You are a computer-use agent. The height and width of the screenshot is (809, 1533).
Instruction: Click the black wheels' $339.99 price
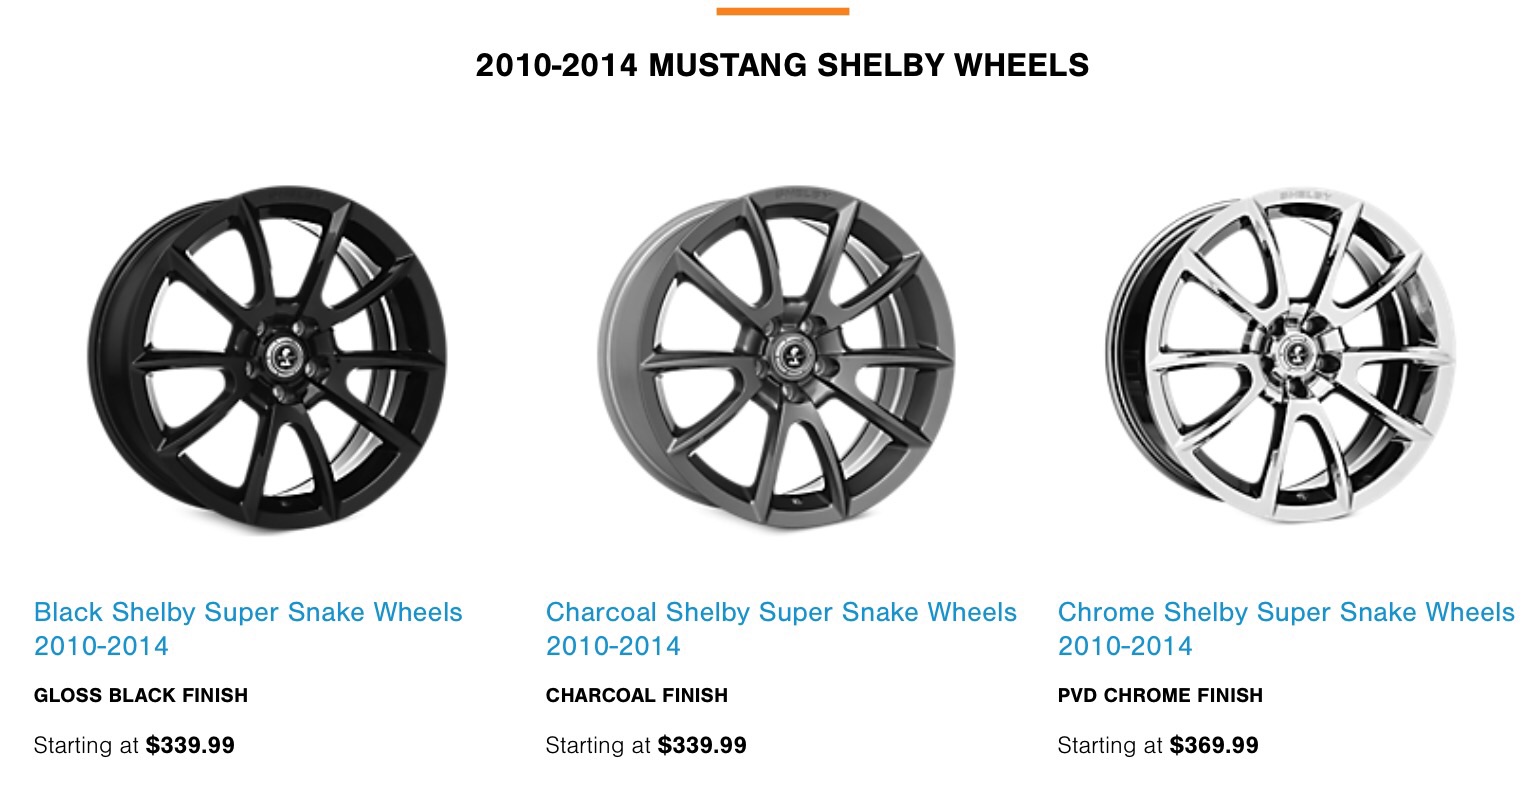click(190, 745)
